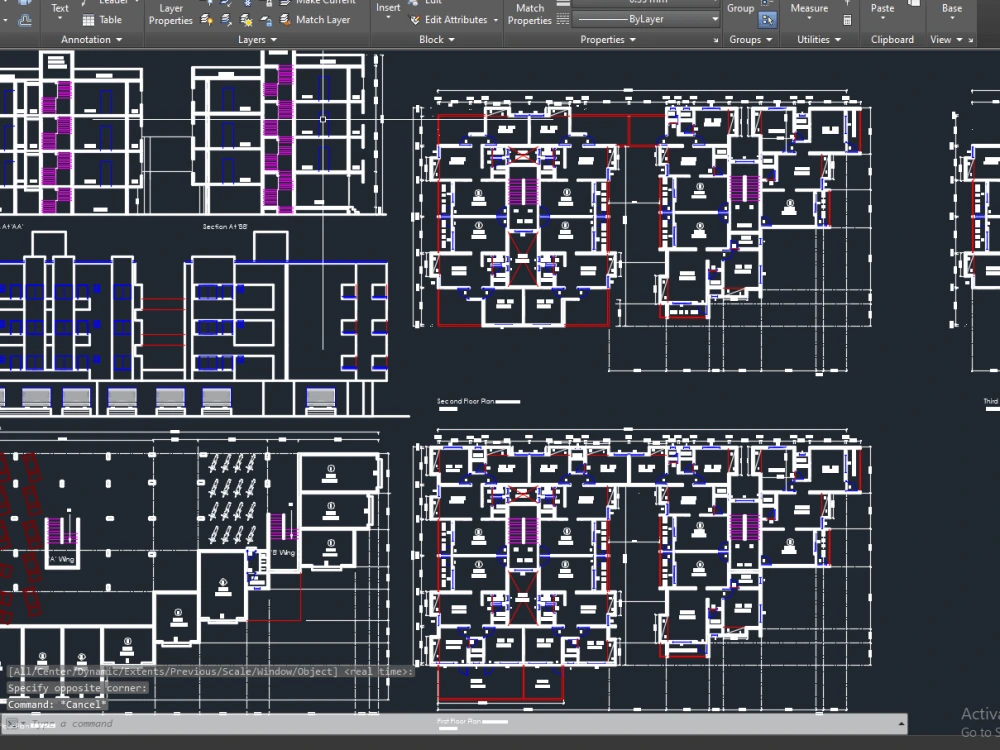Open the QuickCalc calculator in Utilities

coord(845,22)
